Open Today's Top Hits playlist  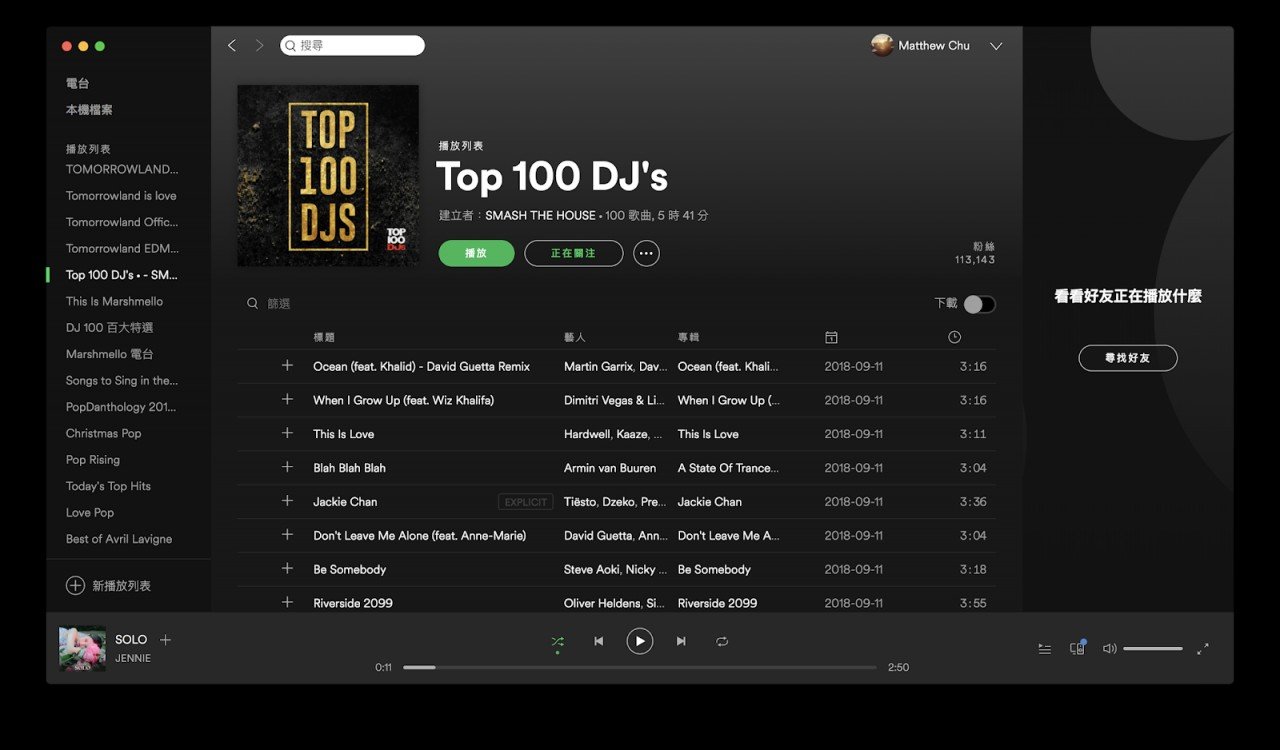pyautogui.click(x=108, y=486)
